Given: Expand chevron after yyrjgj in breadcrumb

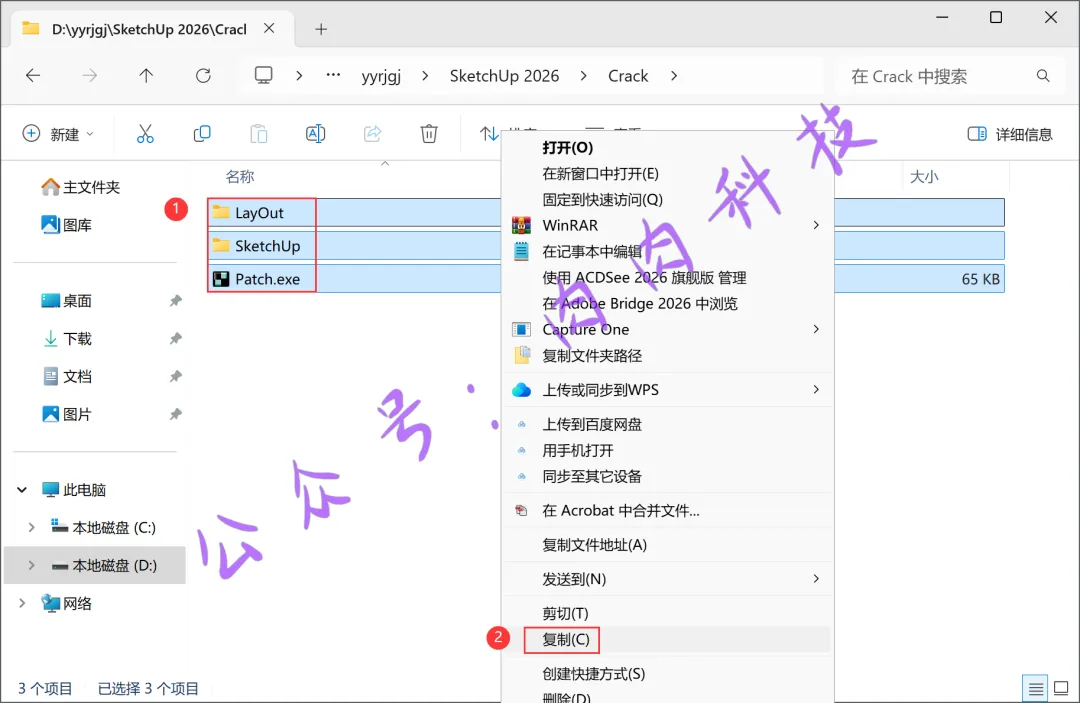Looking at the screenshot, I should 425,76.
